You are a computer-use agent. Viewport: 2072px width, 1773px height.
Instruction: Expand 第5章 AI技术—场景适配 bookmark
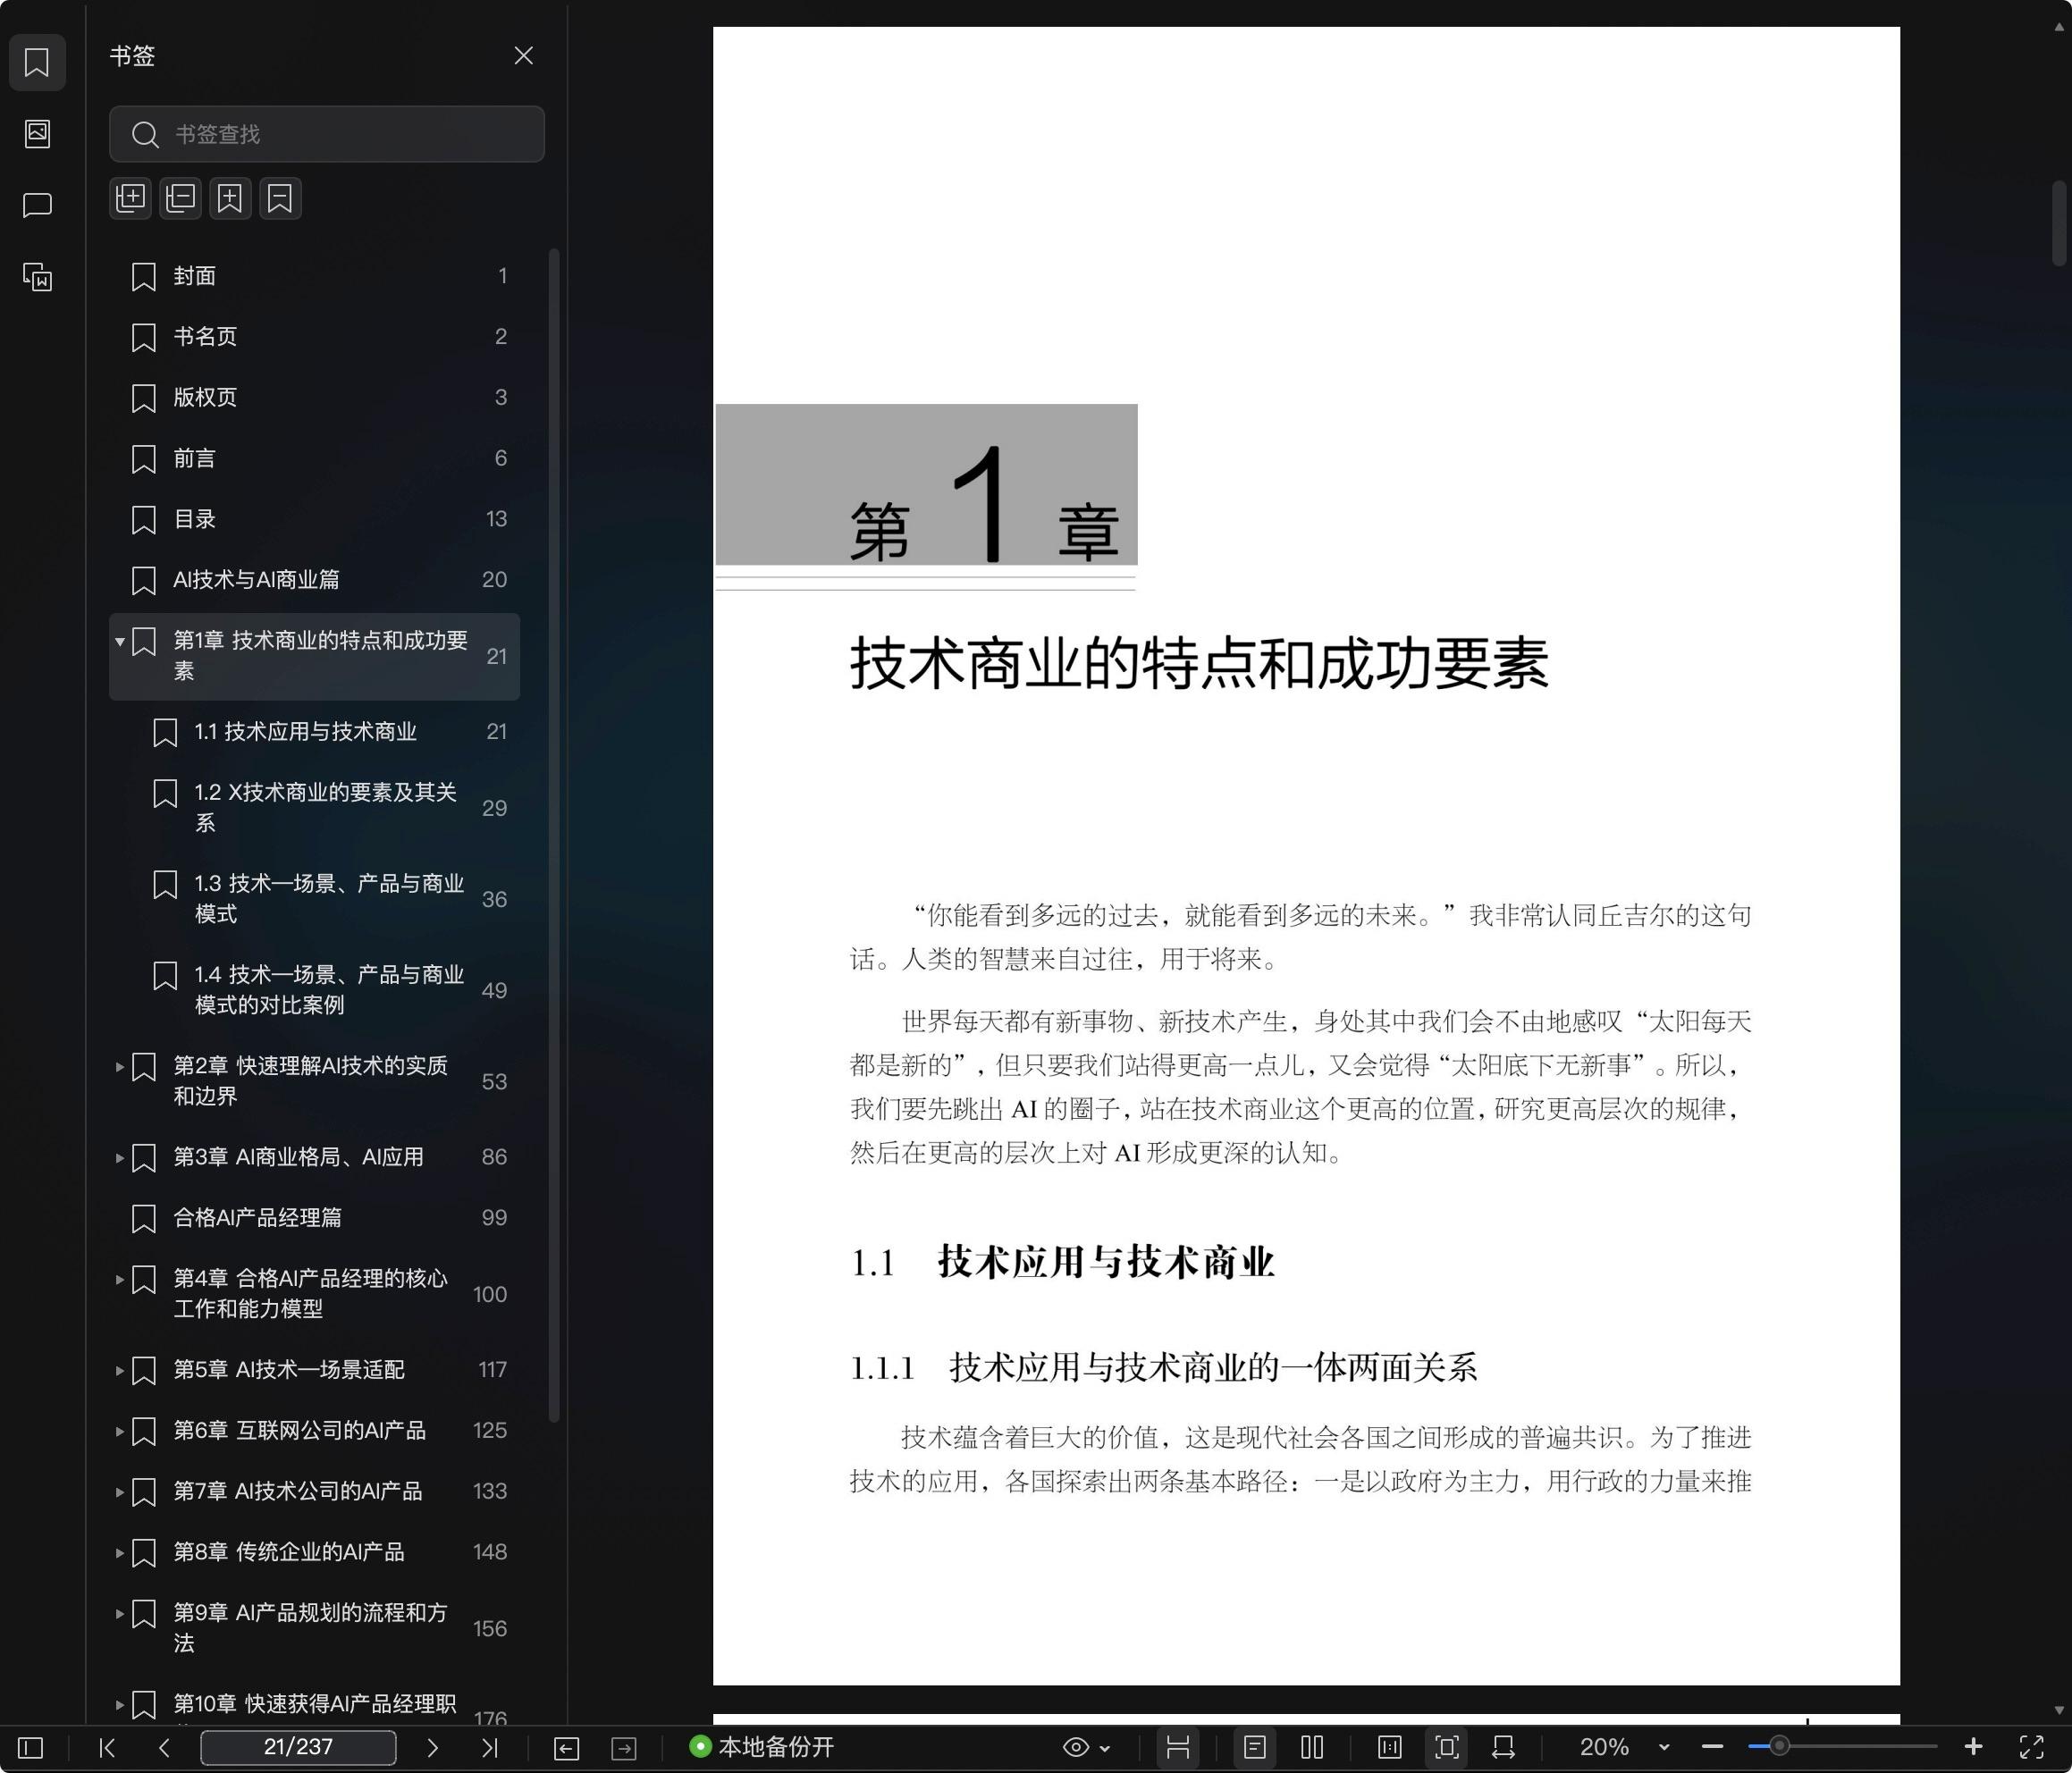[120, 1370]
